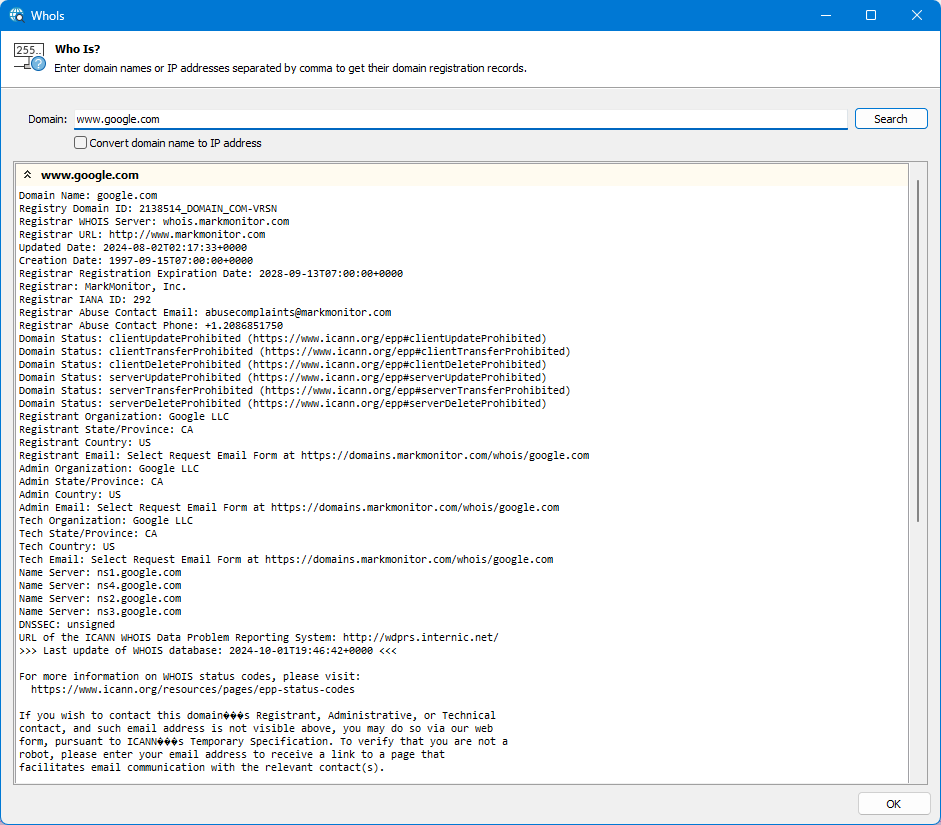
Task: Click the Search button
Action: pos(891,119)
